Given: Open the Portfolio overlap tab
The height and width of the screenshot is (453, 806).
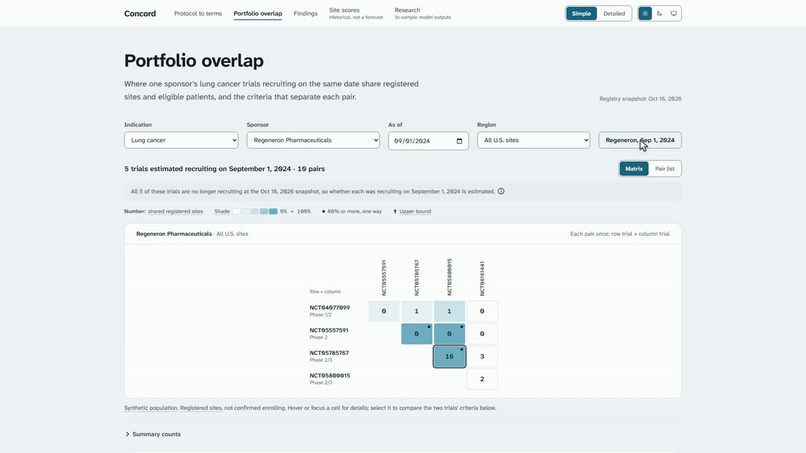Looking at the screenshot, I should click(x=258, y=13).
